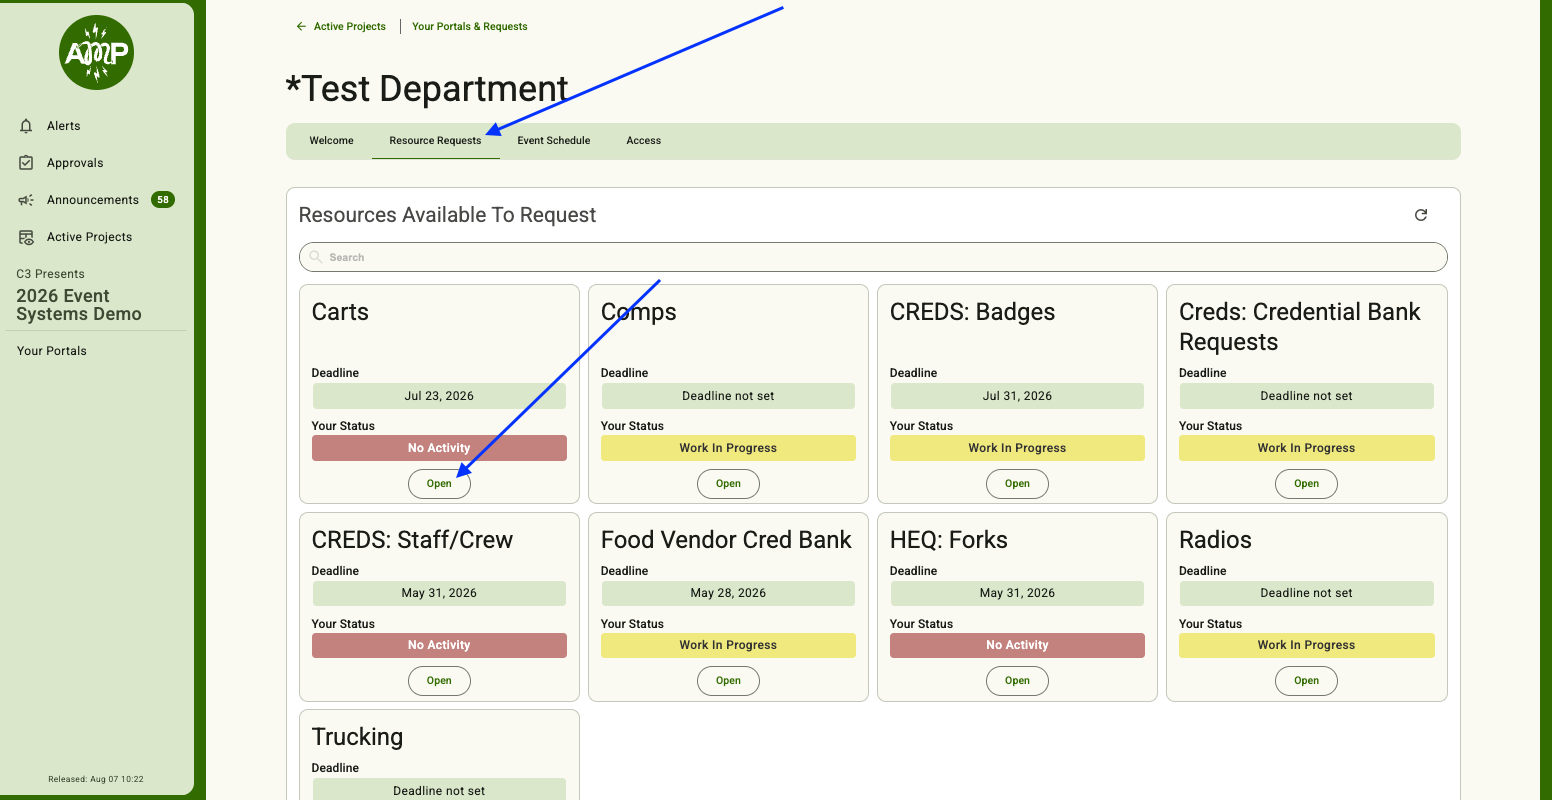The width and height of the screenshot is (1552, 800).
Task: Click Creds: Credential Bank Requests title
Action: click(1300, 327)
